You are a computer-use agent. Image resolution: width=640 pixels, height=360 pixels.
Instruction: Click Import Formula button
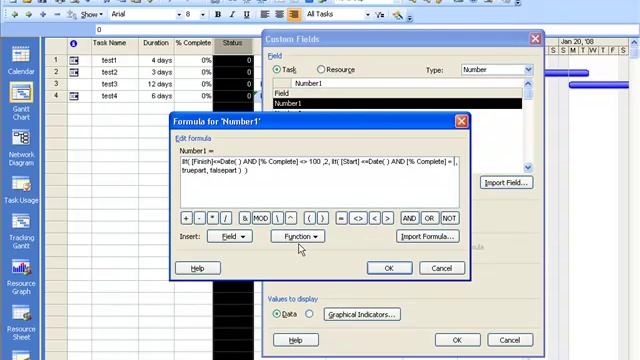pyautogui.click(x=428, y=236)
